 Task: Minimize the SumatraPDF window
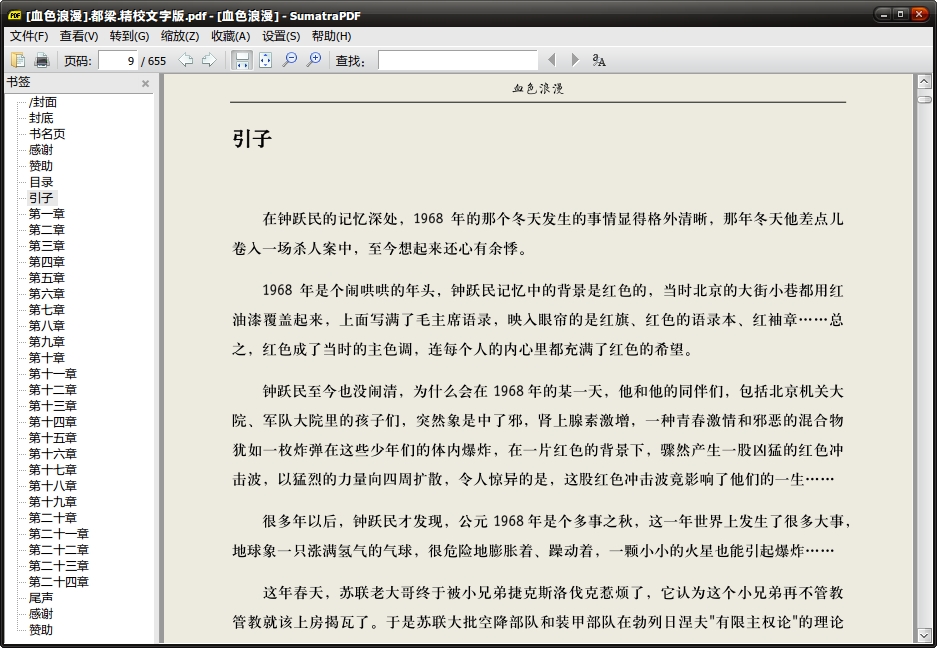[884, 14]
